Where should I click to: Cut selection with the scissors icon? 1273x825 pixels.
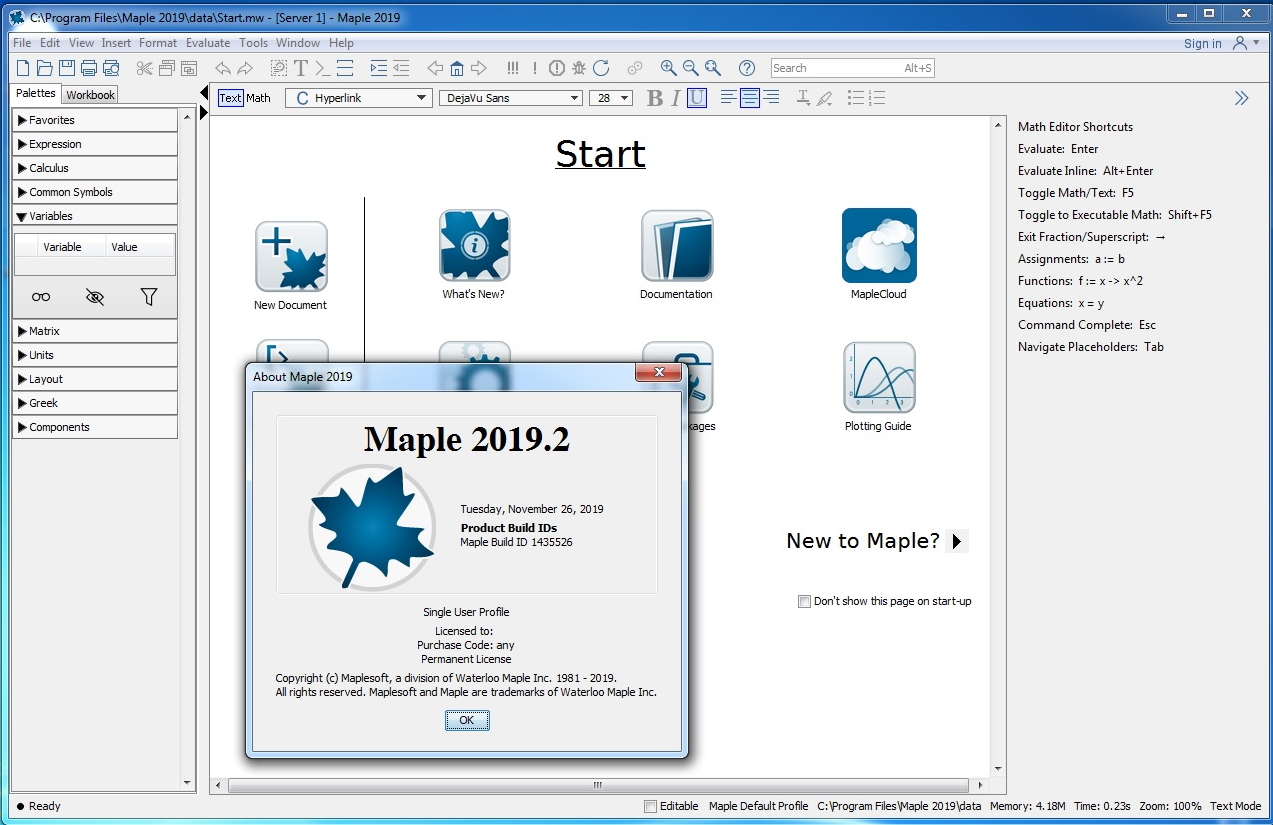coord(145,68)
